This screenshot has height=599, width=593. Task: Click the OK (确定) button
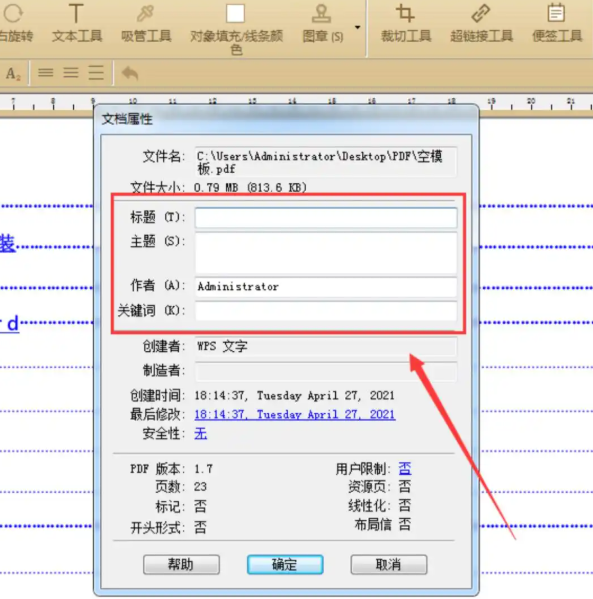click(x=285, y=564)
